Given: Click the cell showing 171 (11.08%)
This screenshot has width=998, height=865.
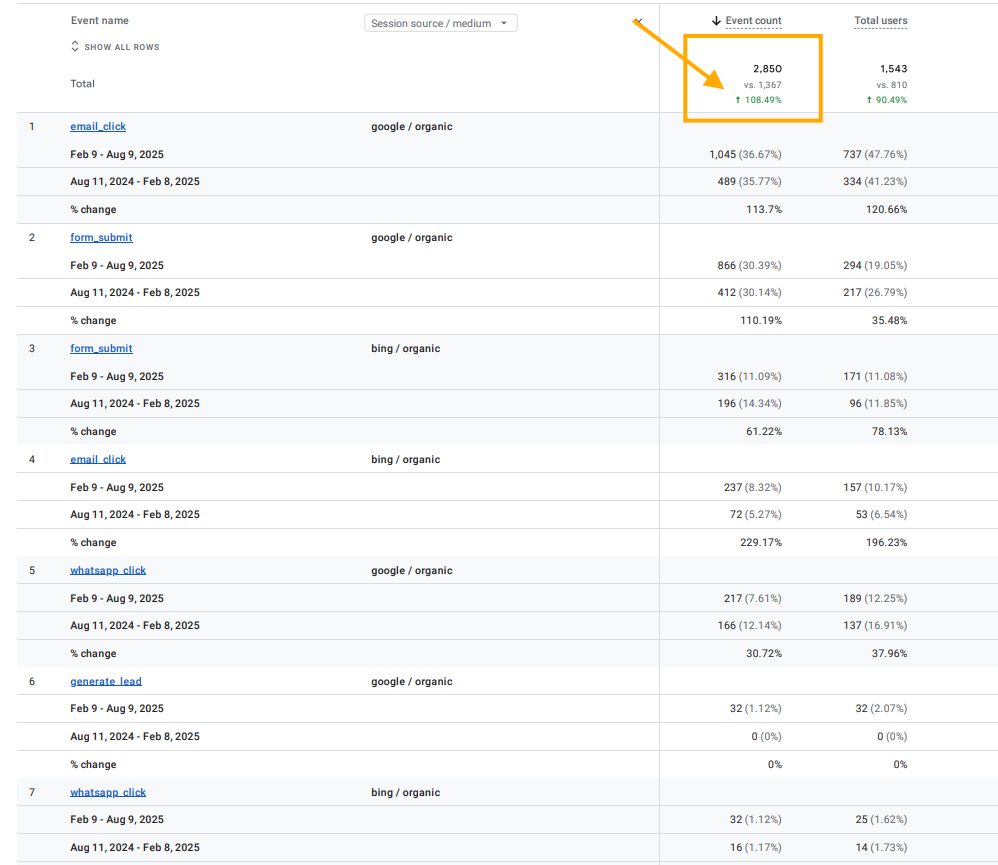Looking at the screenshot, I should point(875,376).
